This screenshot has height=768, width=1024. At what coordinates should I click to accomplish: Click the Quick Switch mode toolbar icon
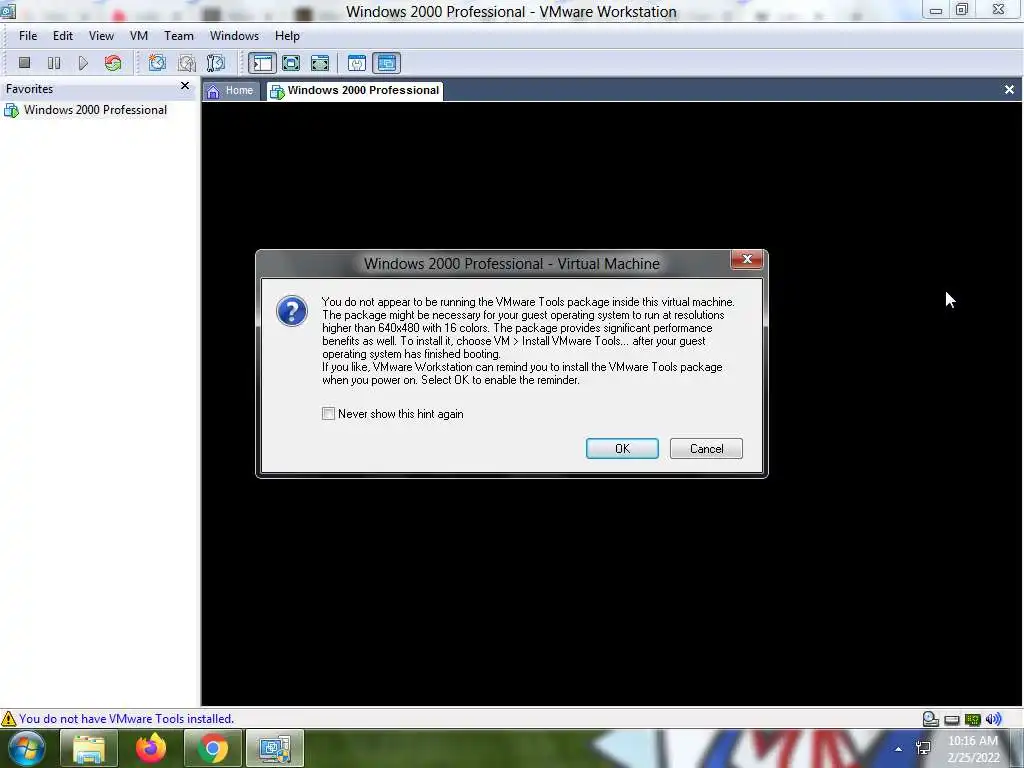click(x=320, y=63)
